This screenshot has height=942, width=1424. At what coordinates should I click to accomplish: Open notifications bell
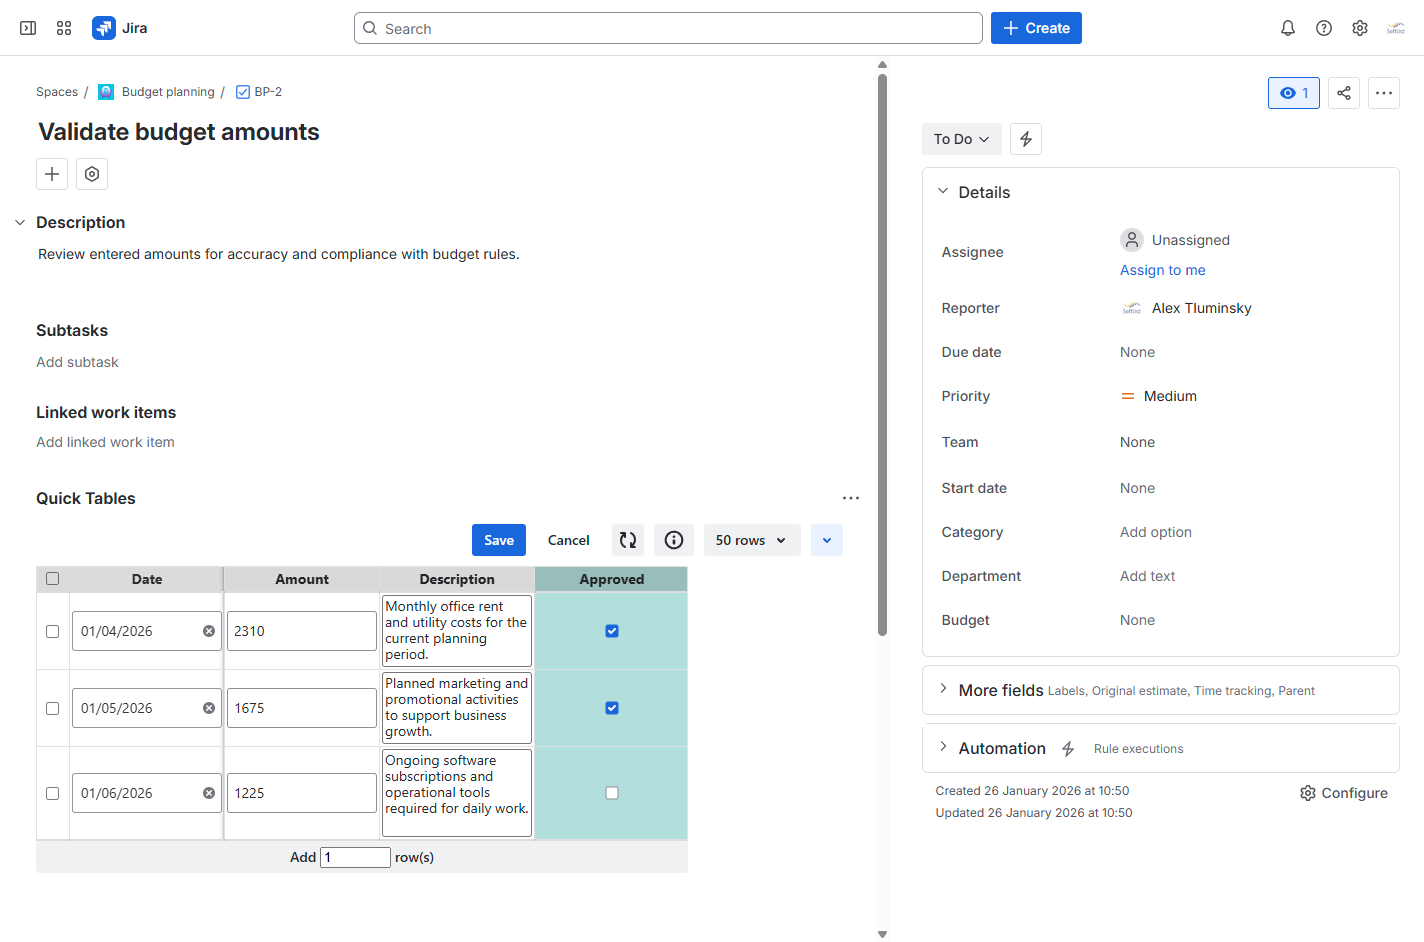[1288, 28]
